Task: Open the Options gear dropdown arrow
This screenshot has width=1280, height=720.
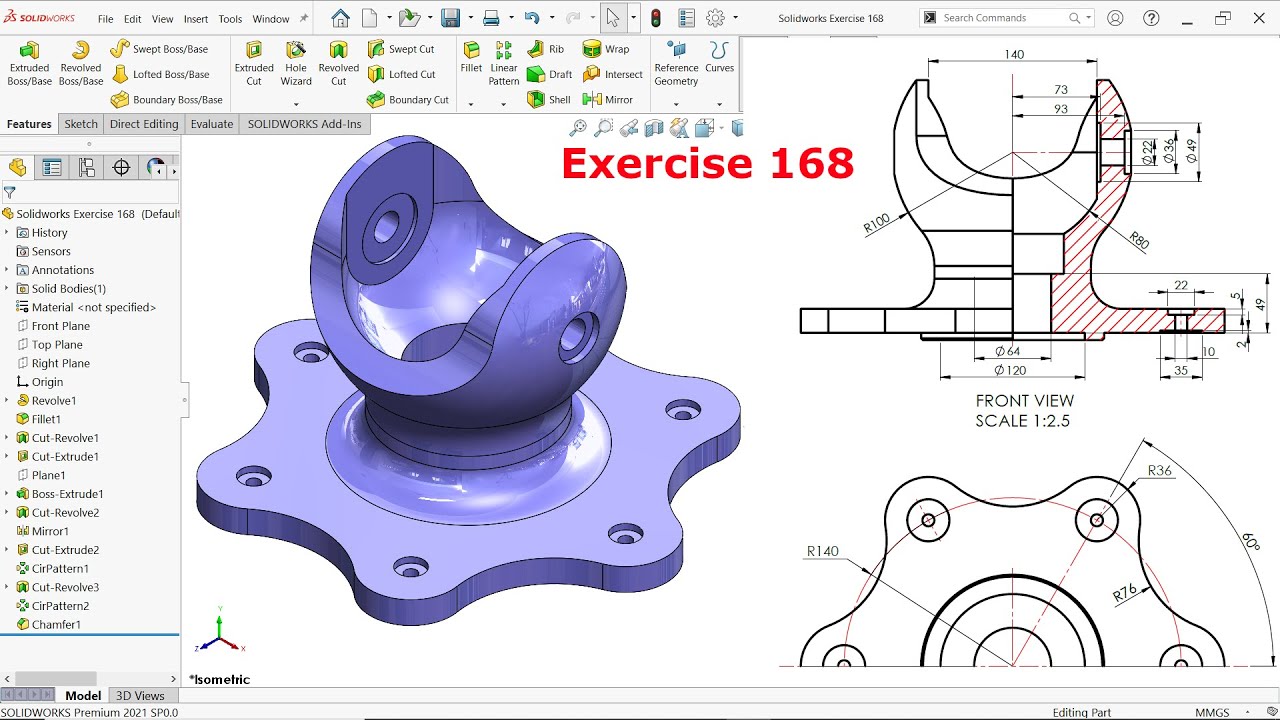Action: 736,18
